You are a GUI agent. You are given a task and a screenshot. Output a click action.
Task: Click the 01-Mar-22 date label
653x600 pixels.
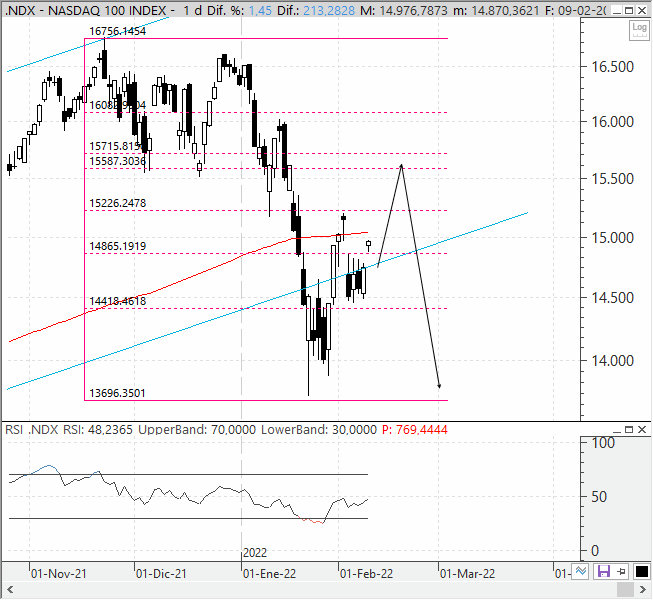point(468,574)
